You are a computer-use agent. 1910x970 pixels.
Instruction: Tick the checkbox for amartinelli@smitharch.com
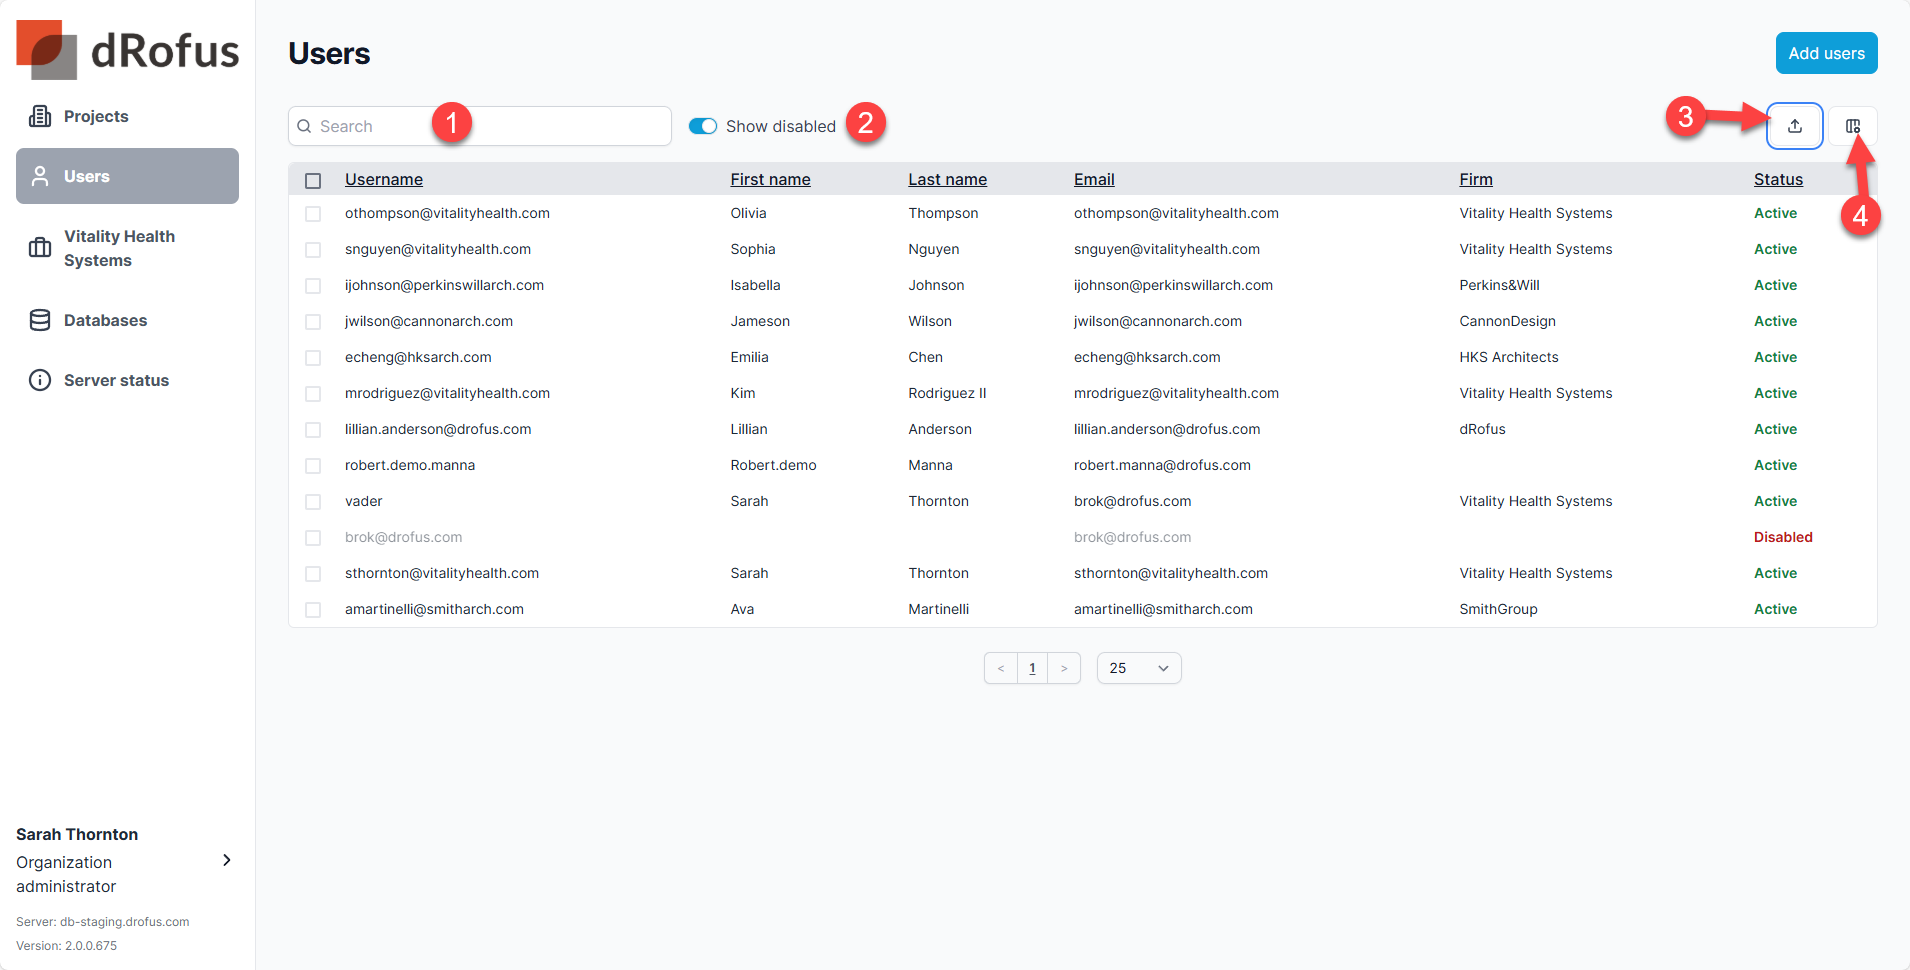313,610
